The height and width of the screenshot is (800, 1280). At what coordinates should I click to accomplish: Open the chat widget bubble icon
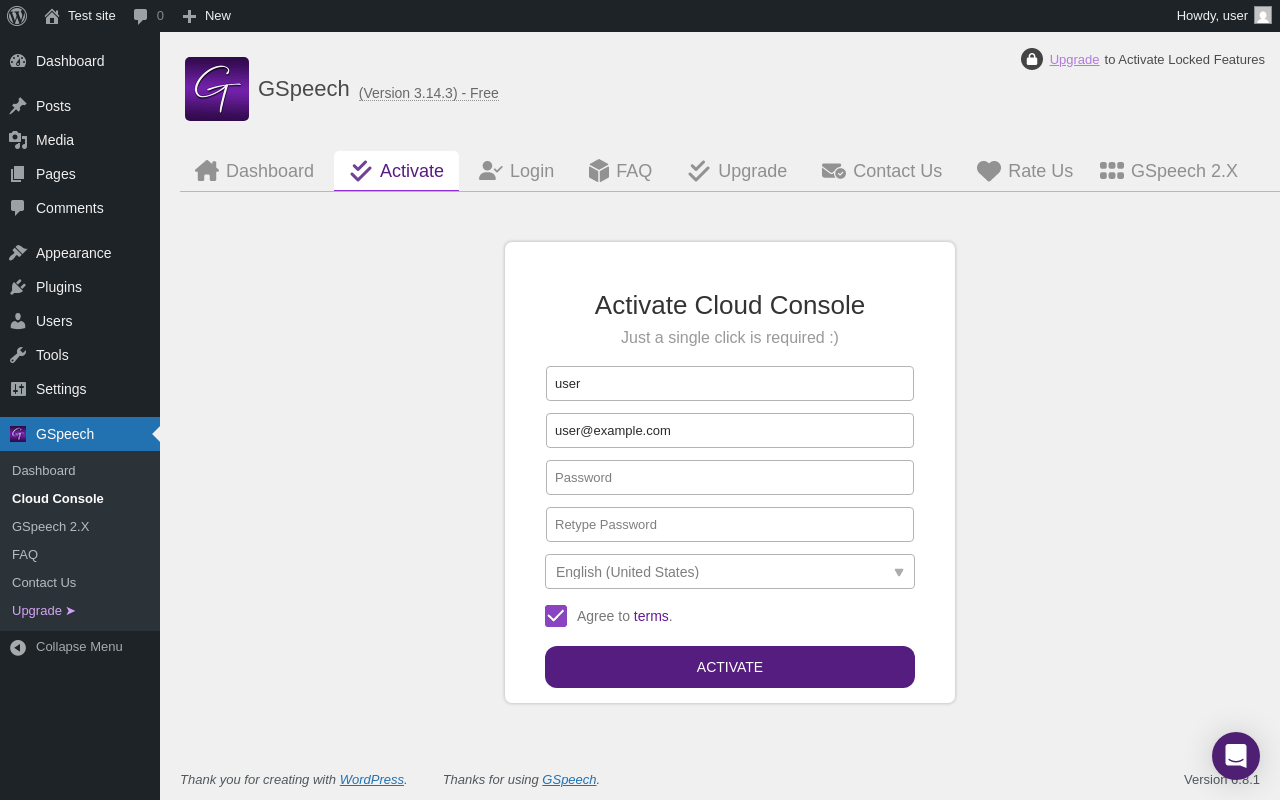tap(1236, 756)
